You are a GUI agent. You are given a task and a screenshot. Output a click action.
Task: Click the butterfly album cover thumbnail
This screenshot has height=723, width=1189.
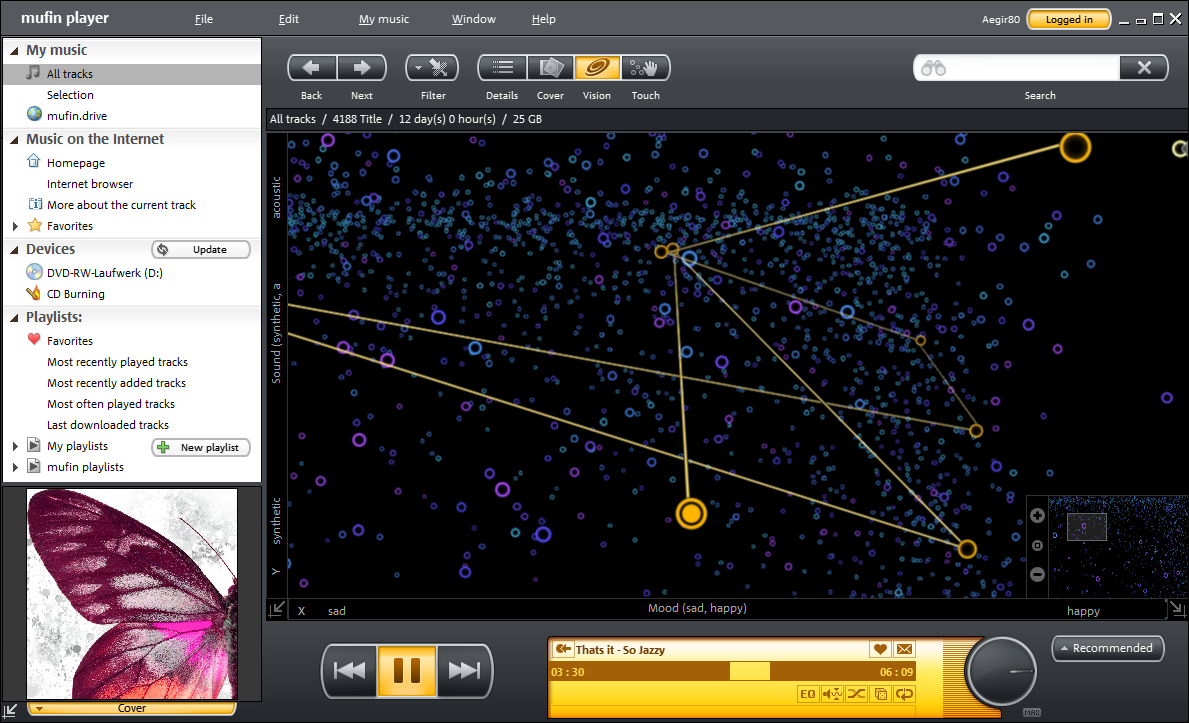click(132, 593)
